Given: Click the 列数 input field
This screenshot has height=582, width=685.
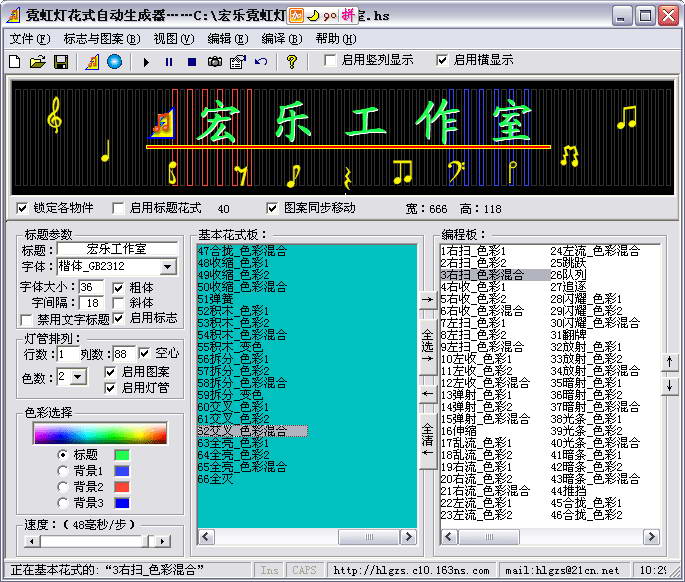Looking at the screenshot, I should pos(124,353).
